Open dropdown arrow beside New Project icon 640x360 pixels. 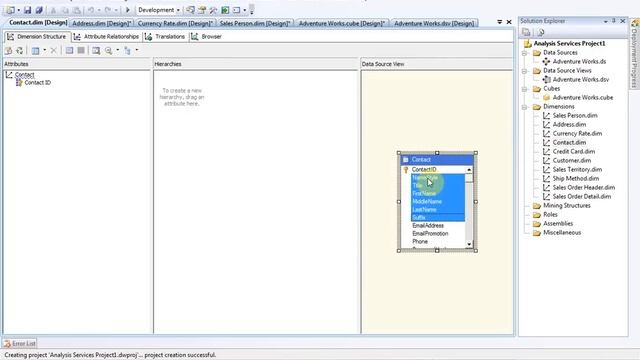pos(18,10)
